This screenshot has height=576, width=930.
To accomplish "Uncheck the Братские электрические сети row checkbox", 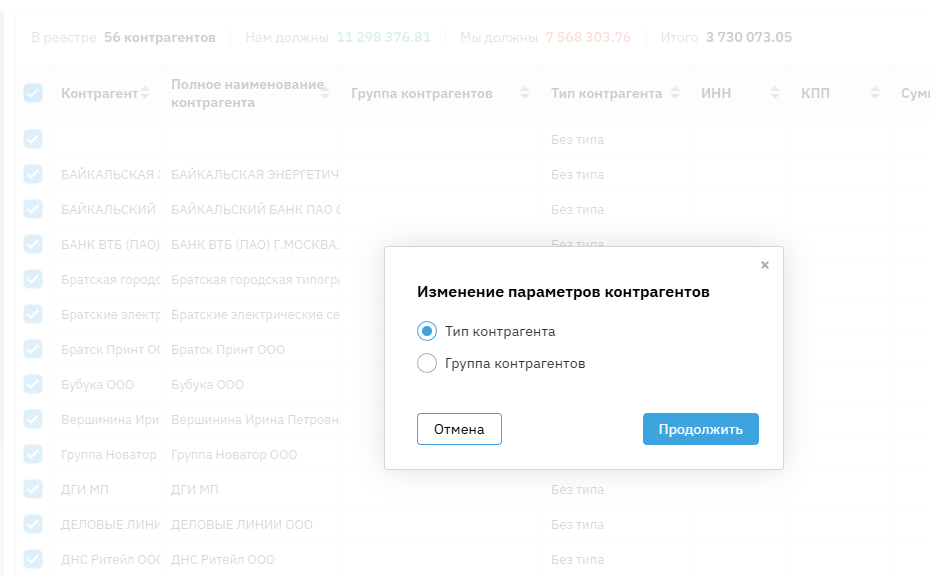I will point(33,314).
